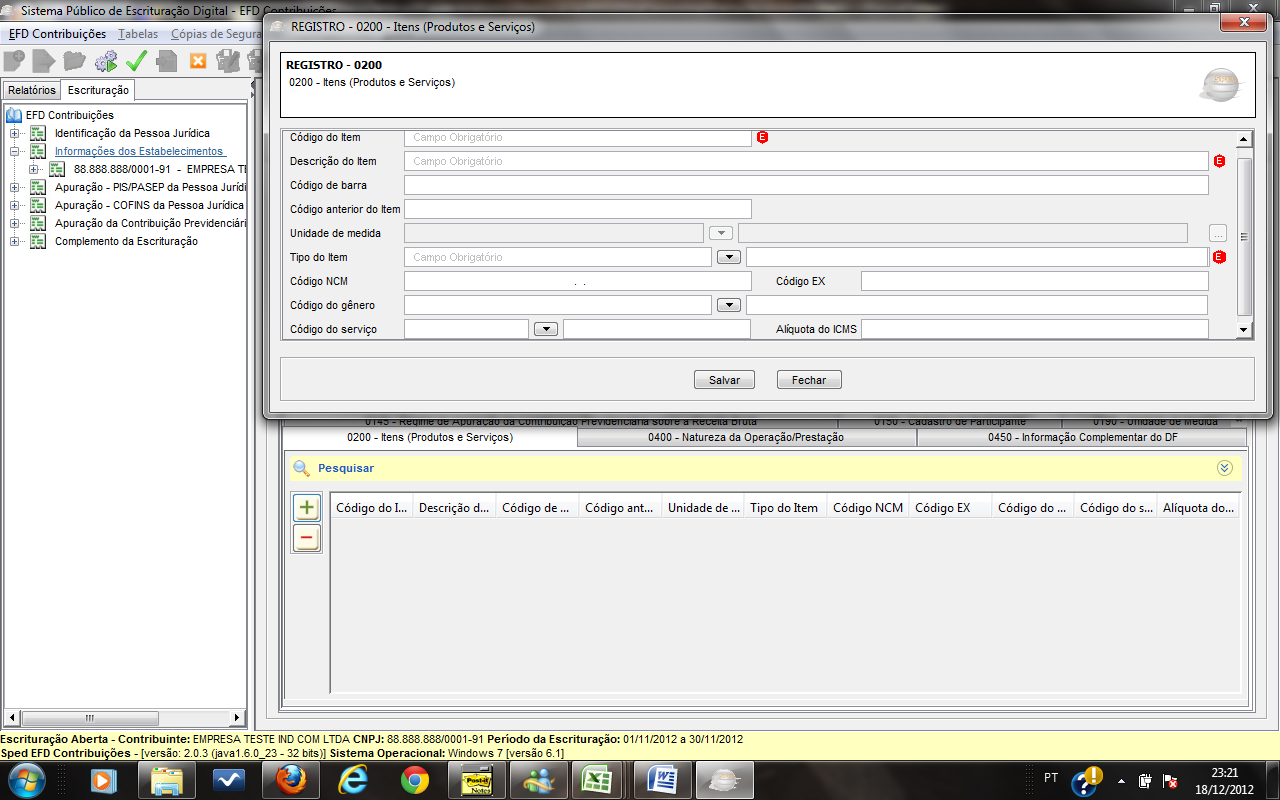
Task: Click the export document toolbar icon
Action: click(167, 62)
